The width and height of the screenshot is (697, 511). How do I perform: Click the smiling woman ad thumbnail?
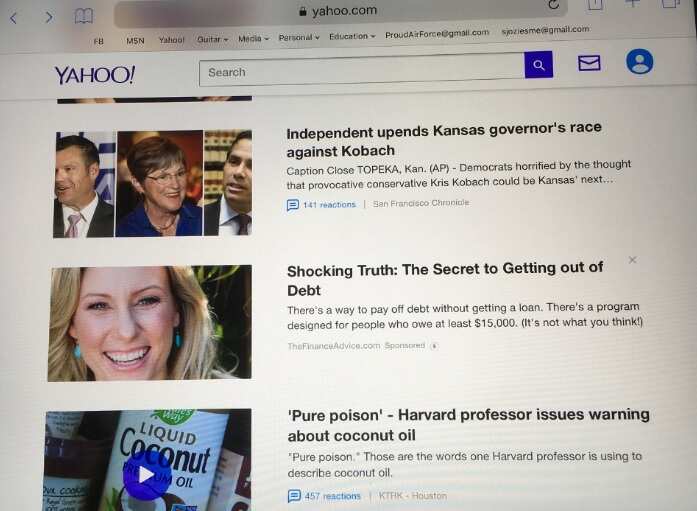pos(150,323)
